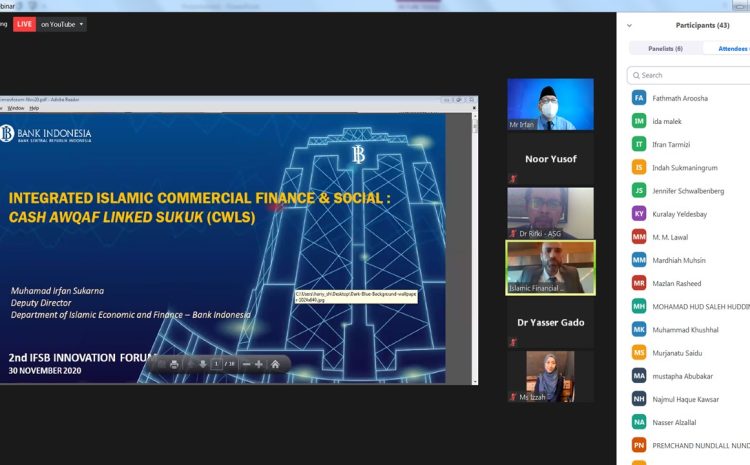Click muted mic icon on Dr Yasser Gado tile
This screenshot has height=465, width=750.
[513, 343]
